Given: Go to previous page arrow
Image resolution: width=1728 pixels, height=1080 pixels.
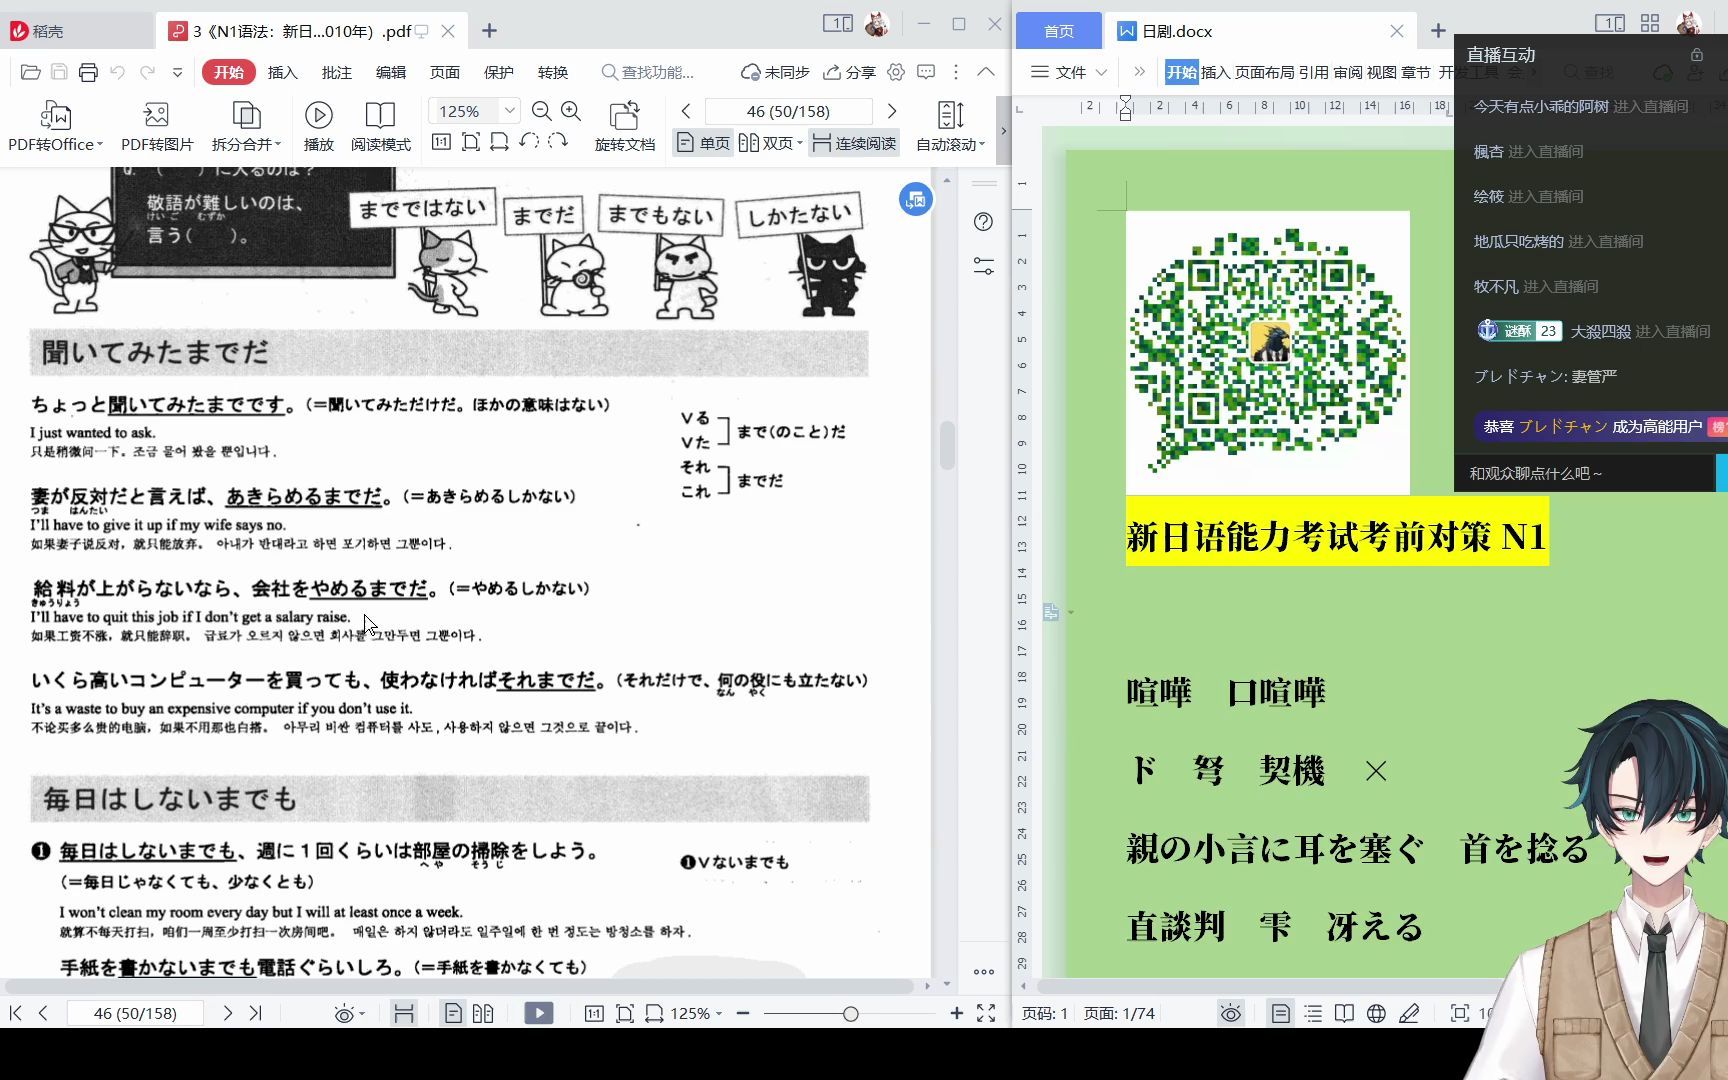Looking at the screenshot, I should 686,111.
